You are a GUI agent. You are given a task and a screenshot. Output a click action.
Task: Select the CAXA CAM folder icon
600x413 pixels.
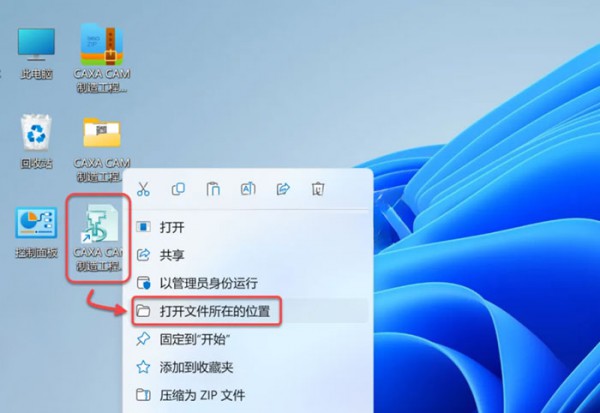click(x=102, y=149)
